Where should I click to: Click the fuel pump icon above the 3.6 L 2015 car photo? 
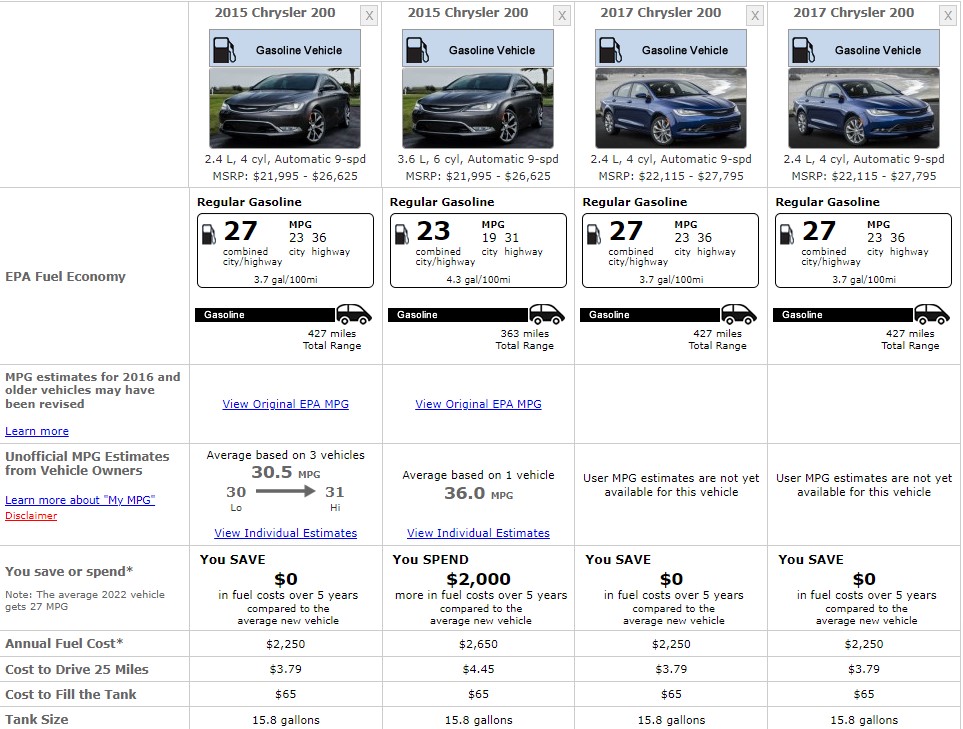pos(417,50)
